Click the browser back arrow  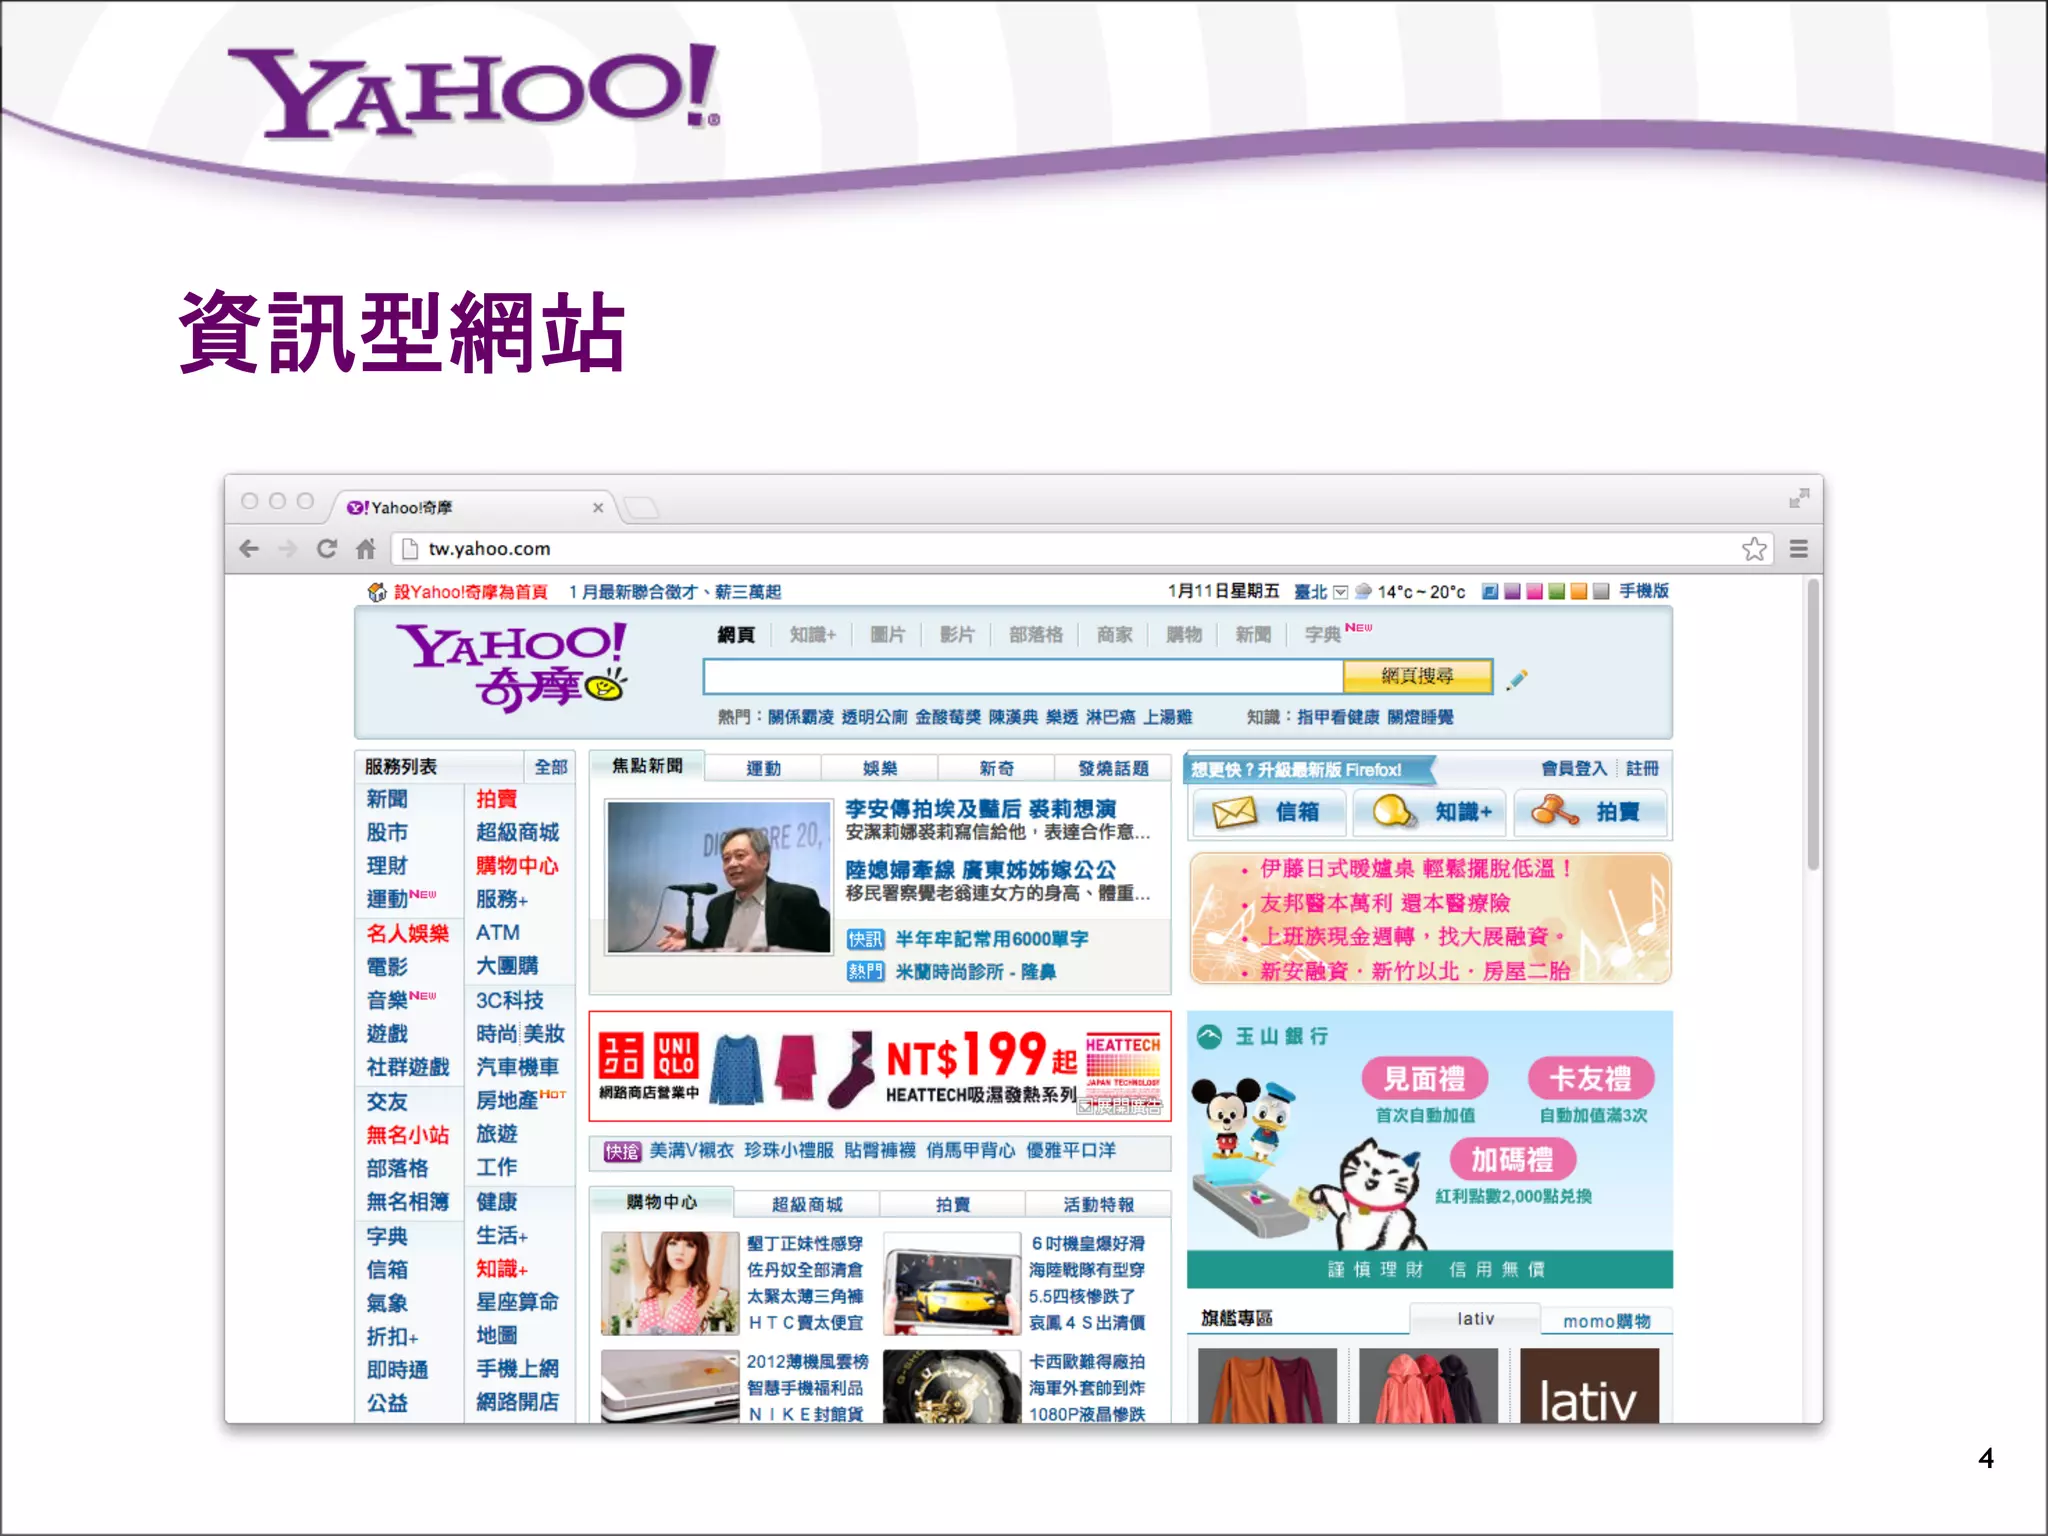(x=250, y=548)
